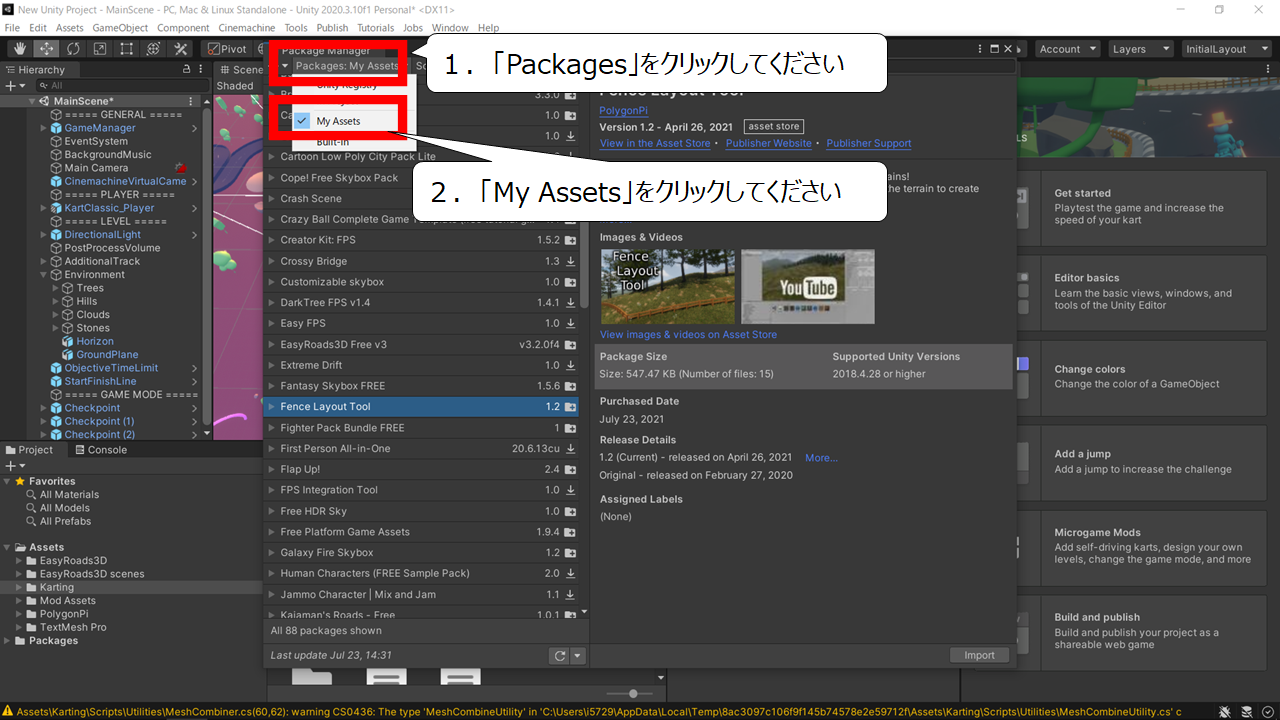Click the import icon for Fighter Pack Bundle FREE

click(570, 428)
